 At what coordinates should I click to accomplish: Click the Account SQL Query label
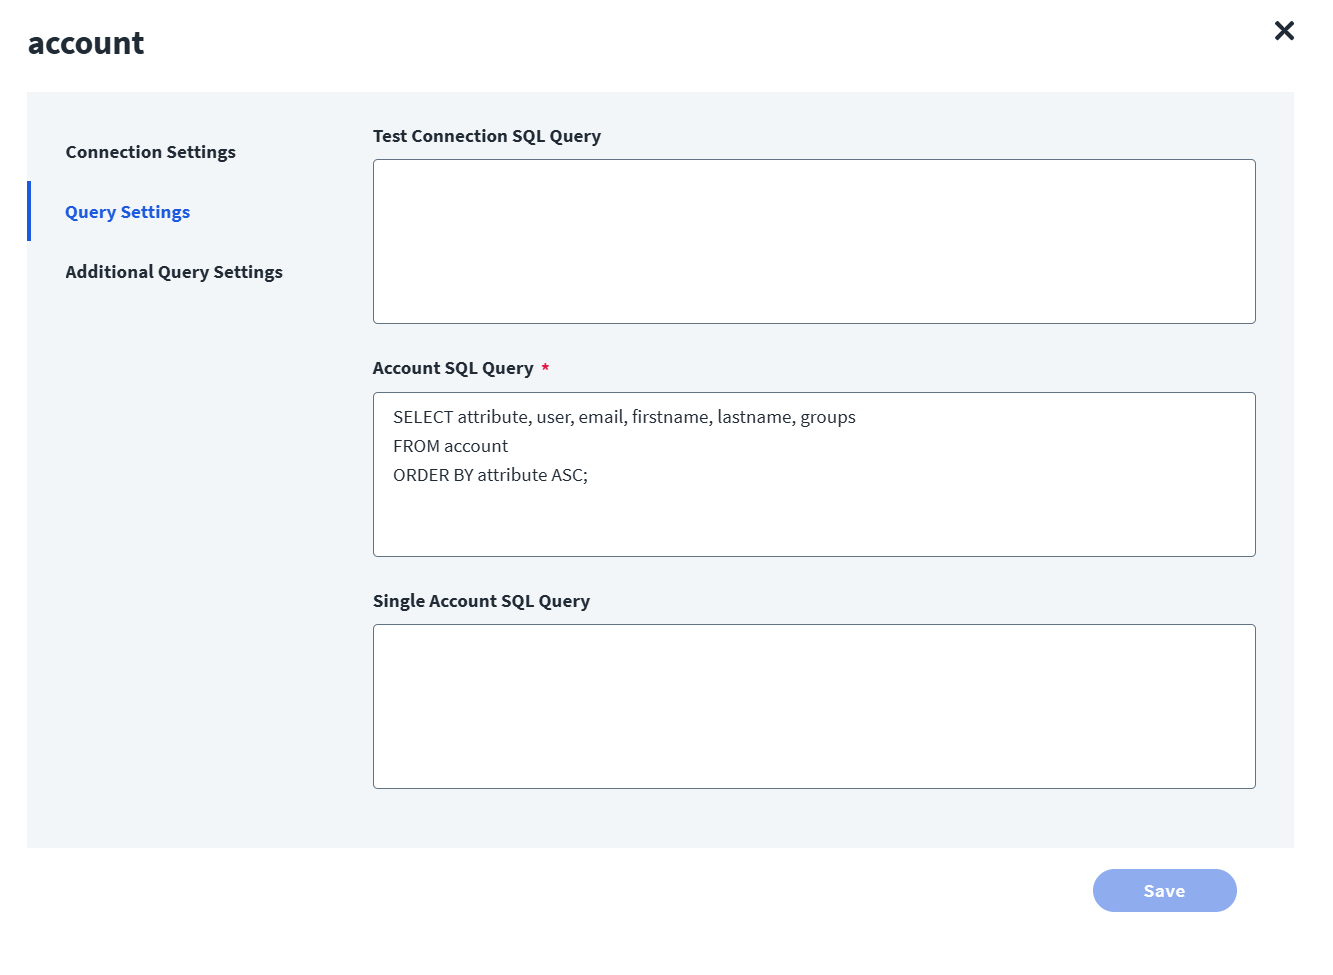tap(453, 368)
